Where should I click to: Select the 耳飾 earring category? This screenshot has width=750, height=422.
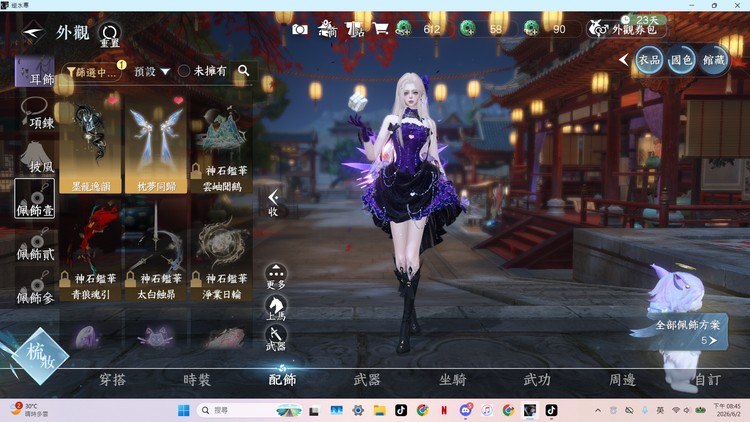coord(34,71)
